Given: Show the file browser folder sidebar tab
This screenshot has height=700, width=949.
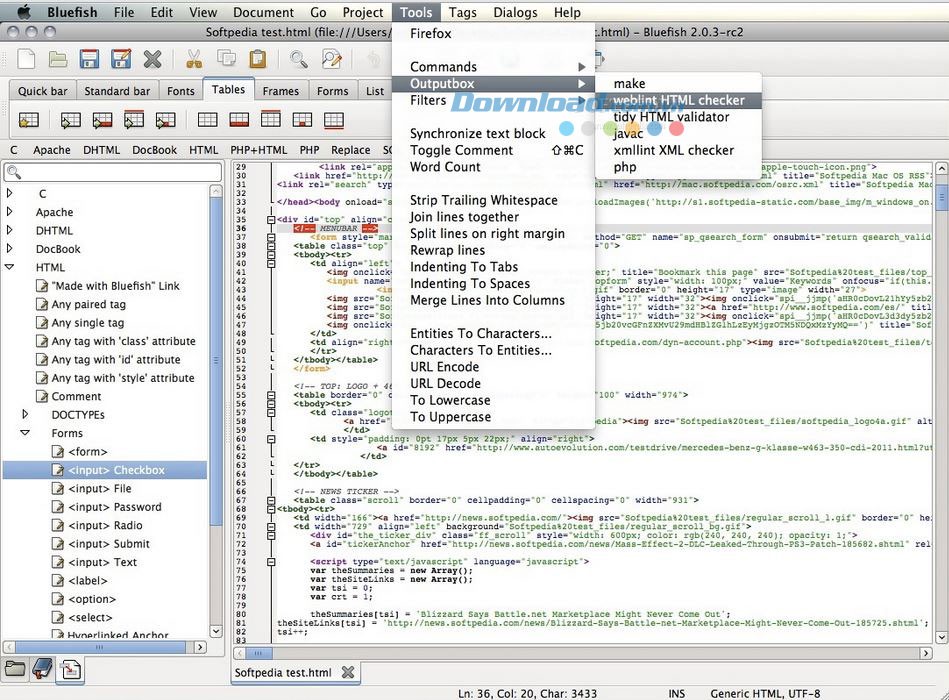Looking at the screenshot, I should (15, 669).
